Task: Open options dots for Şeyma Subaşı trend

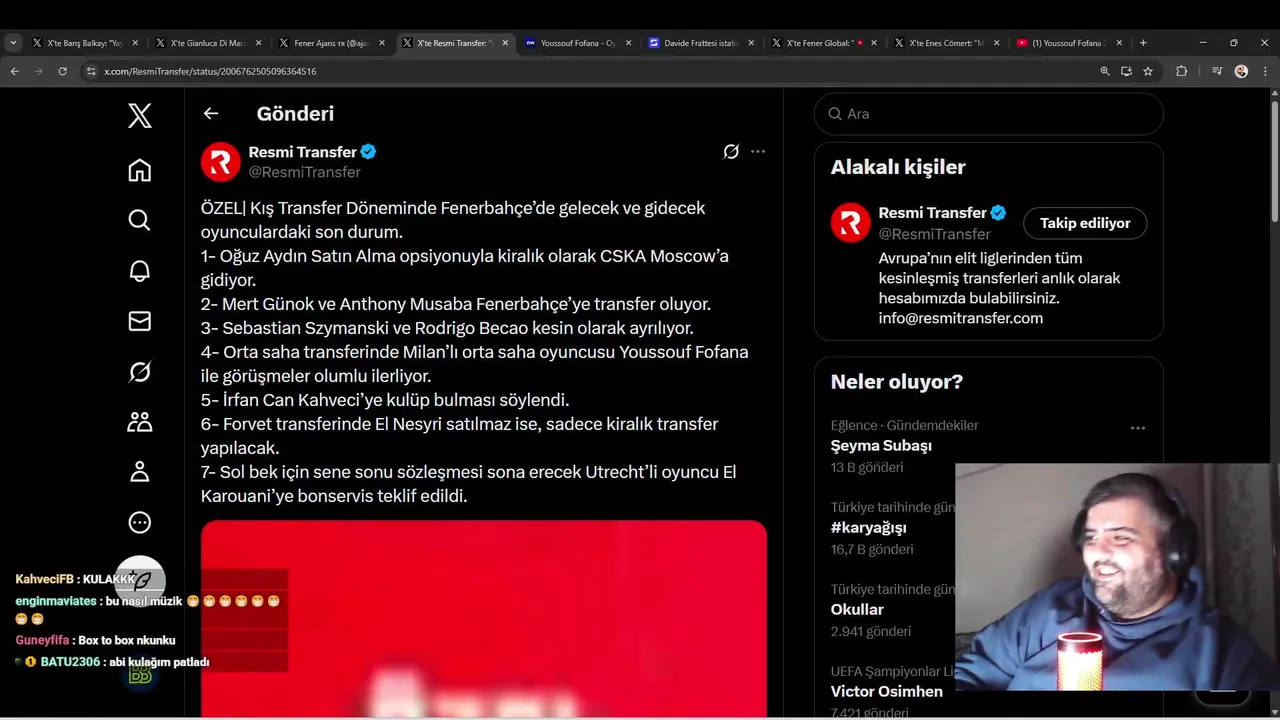Action: (x=1138, y=428)
